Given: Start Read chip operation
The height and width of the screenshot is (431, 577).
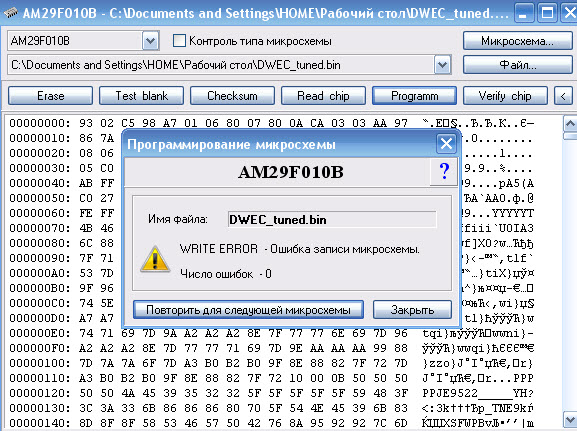Looking at the screenshot, I should tap(323, 96).
